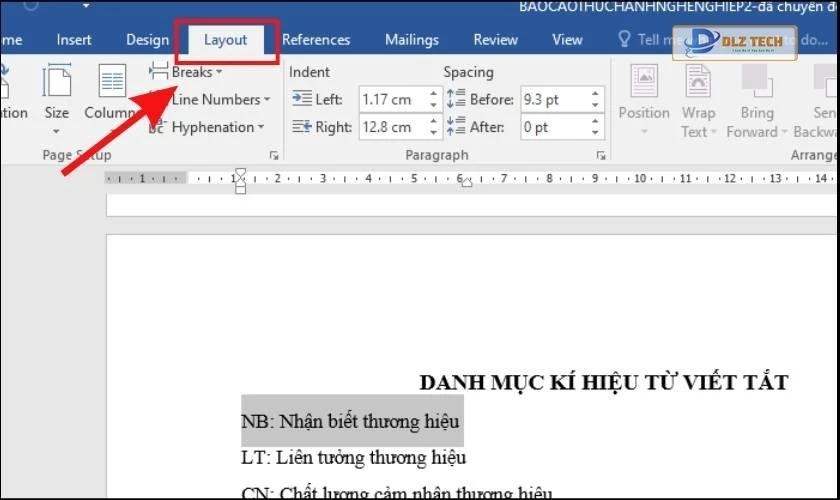Image resolution: width=840 pixels, height=500 pixels.
Task: Click the Columns icon
Action: 110,88
